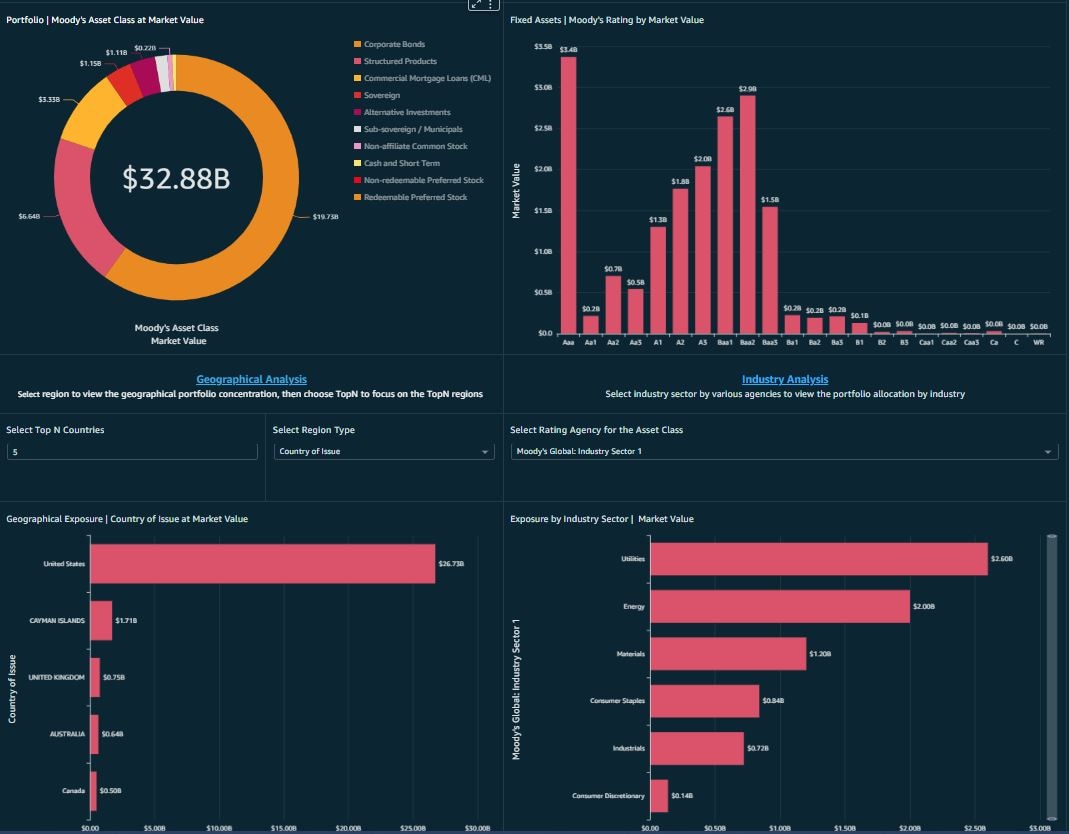The width and height of the screenshot is (1069, 834).
Task: Select Commercial Mortgage Loans (CML) legend item
Action: click(426, 79)
